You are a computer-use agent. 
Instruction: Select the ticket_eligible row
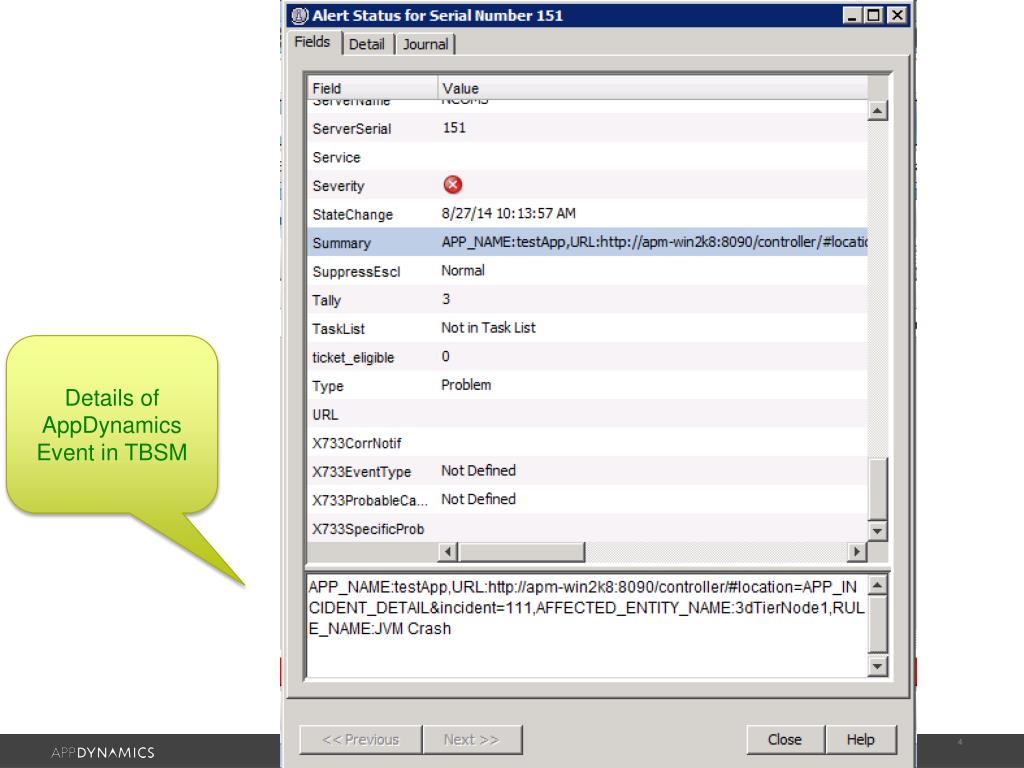587,357
